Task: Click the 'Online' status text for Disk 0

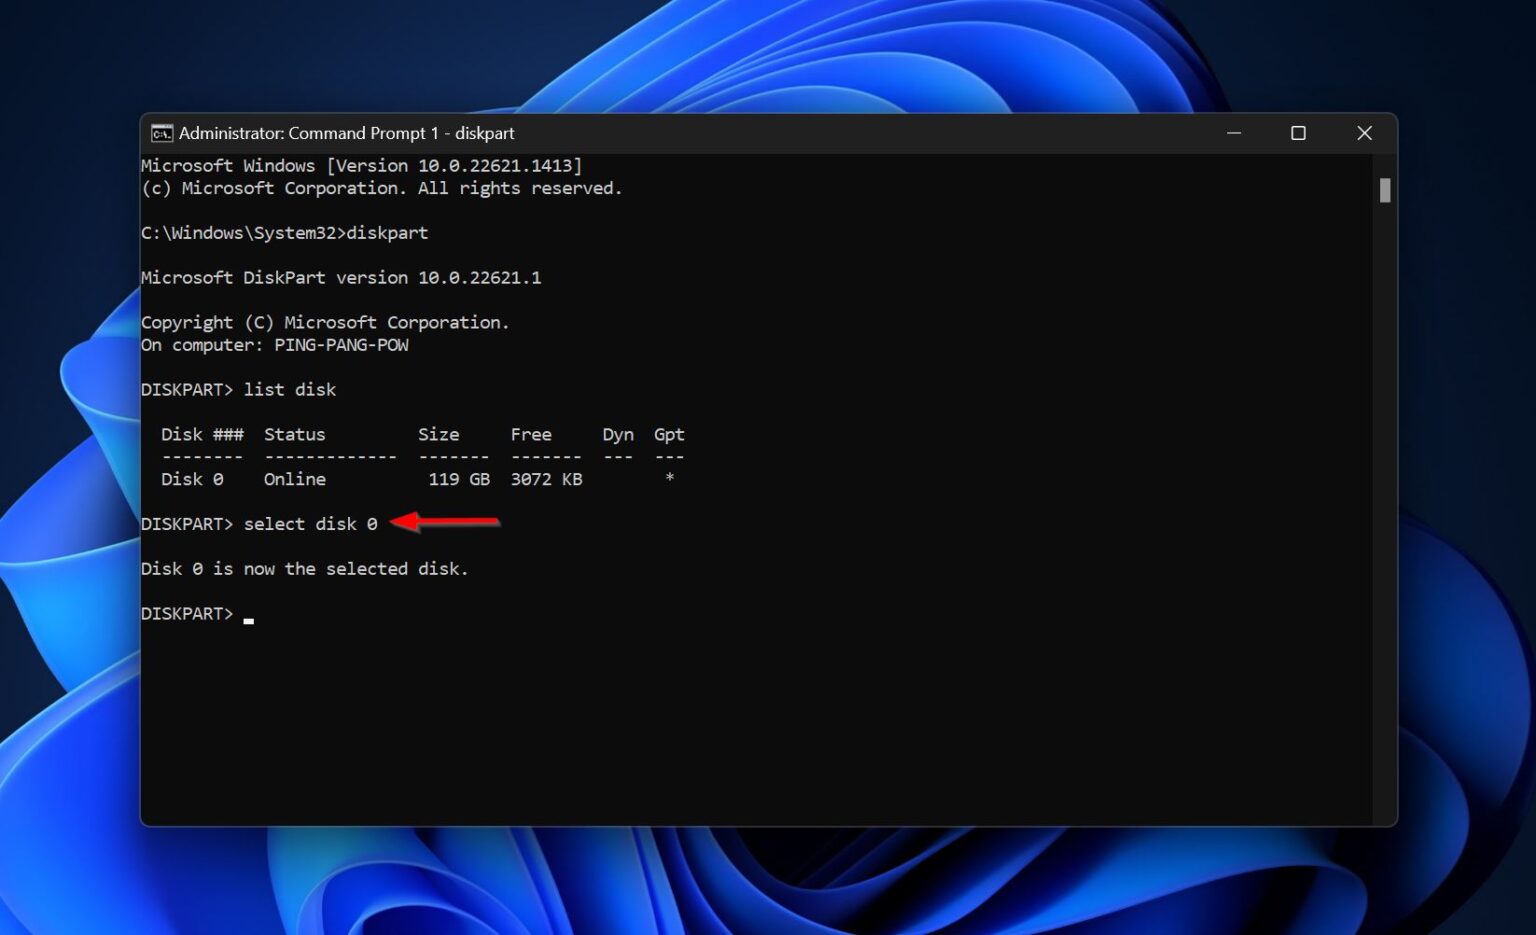Action: coord(294,479)
